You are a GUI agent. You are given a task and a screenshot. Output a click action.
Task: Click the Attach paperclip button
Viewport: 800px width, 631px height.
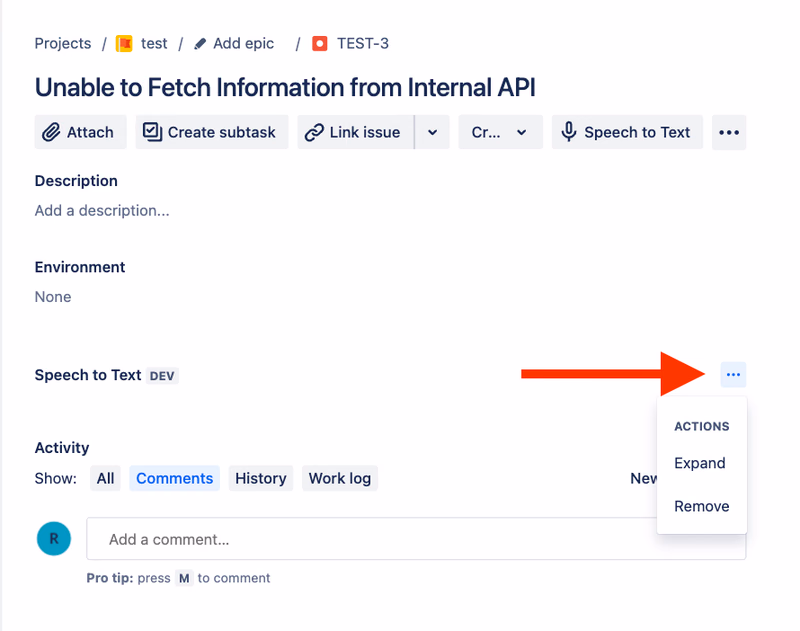click(x=80, y=132)
